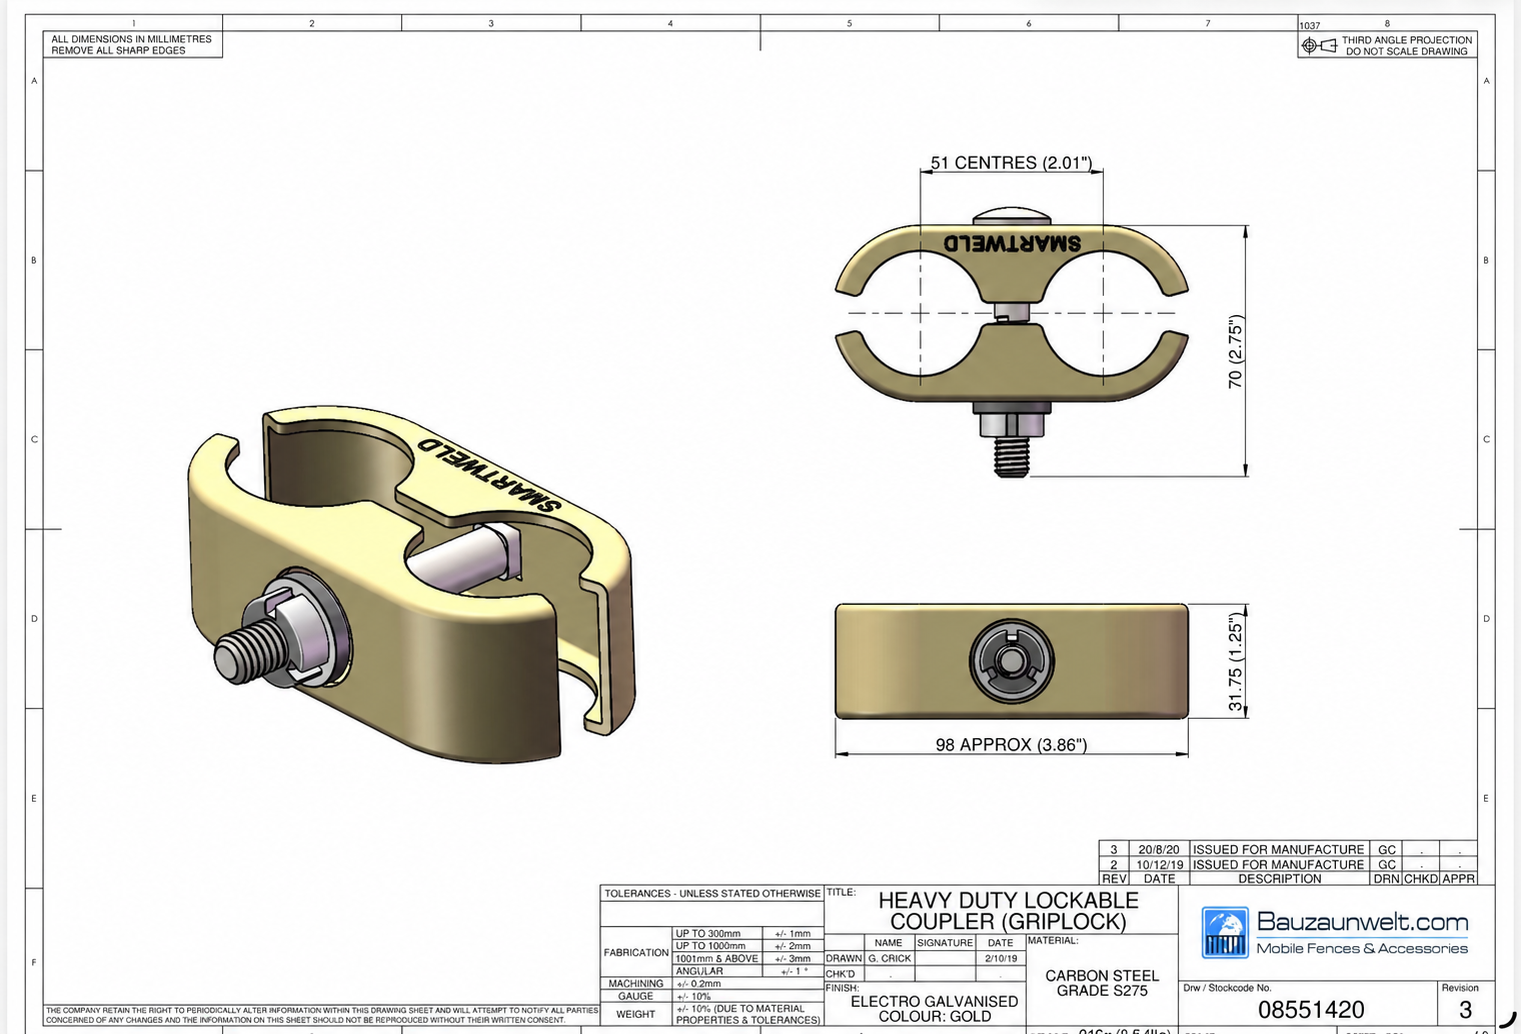Select the 'UP TO 1000mm' cell
The height and width of the screenshot is (1034, 1521).
pyautogui.click(x=711, y=945)
